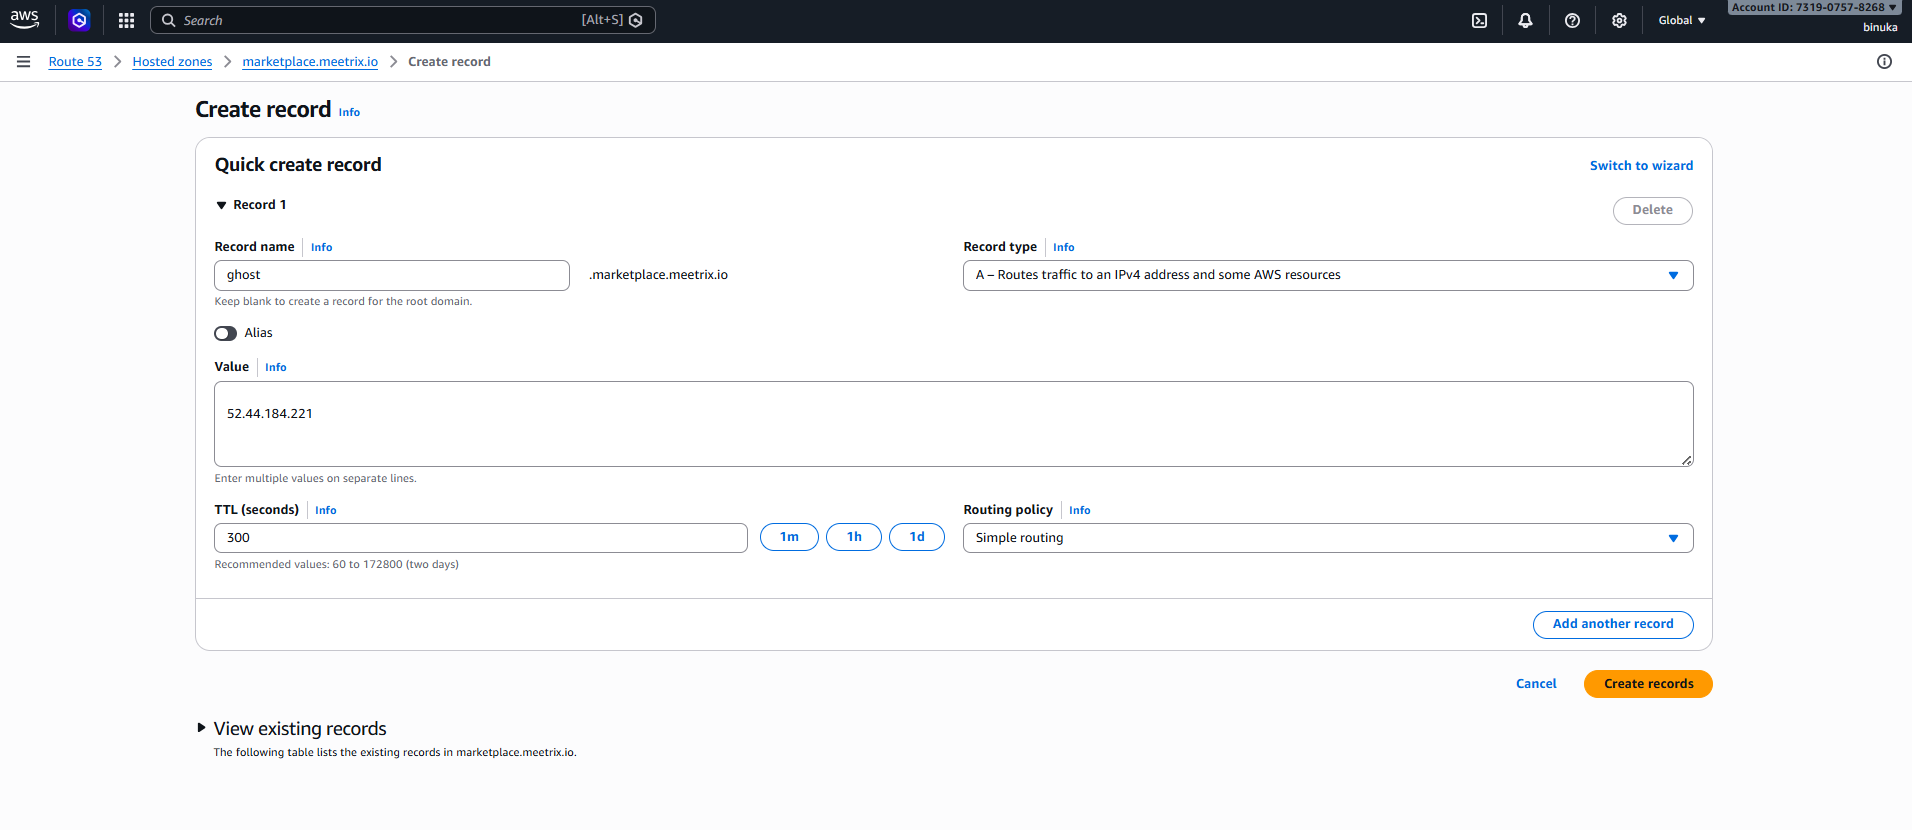Screen dimensions: 1912x830
Task: Click the search bar assistant icon
Action: coord(636,20)
